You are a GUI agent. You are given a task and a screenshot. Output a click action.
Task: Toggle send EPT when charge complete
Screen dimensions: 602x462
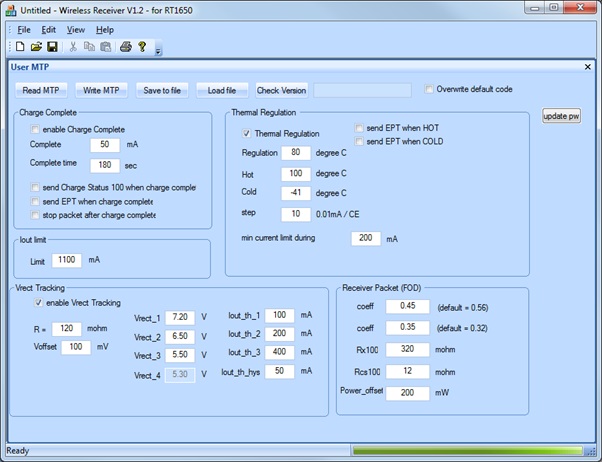pos(35,201)
